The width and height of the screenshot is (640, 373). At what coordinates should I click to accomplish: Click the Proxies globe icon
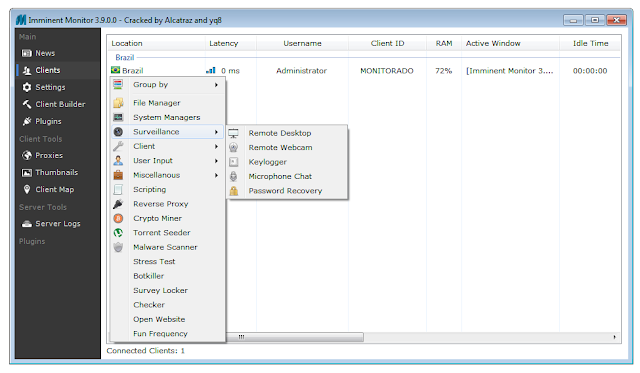pyautogui.click(x=27, y=155)
